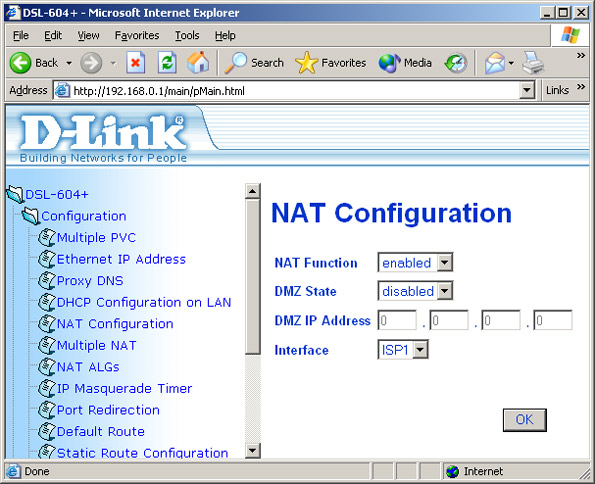
Task: Open the File menu
Action: click(x=21, y=35)
